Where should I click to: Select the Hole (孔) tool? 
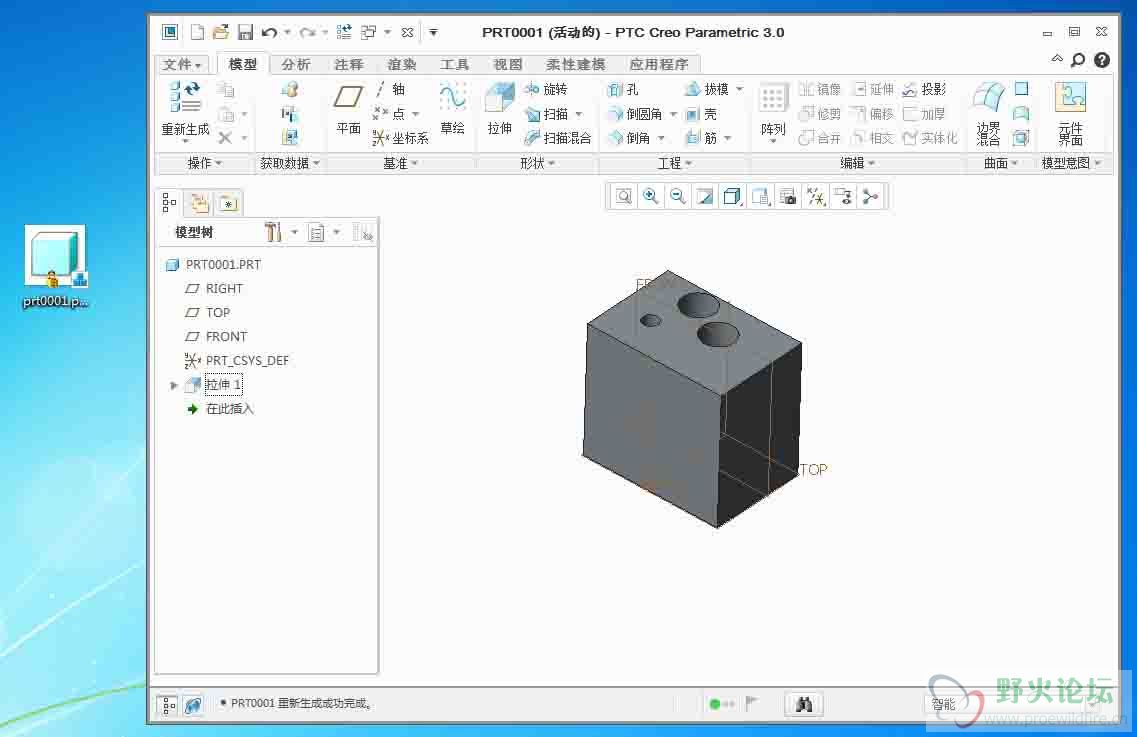623,89
